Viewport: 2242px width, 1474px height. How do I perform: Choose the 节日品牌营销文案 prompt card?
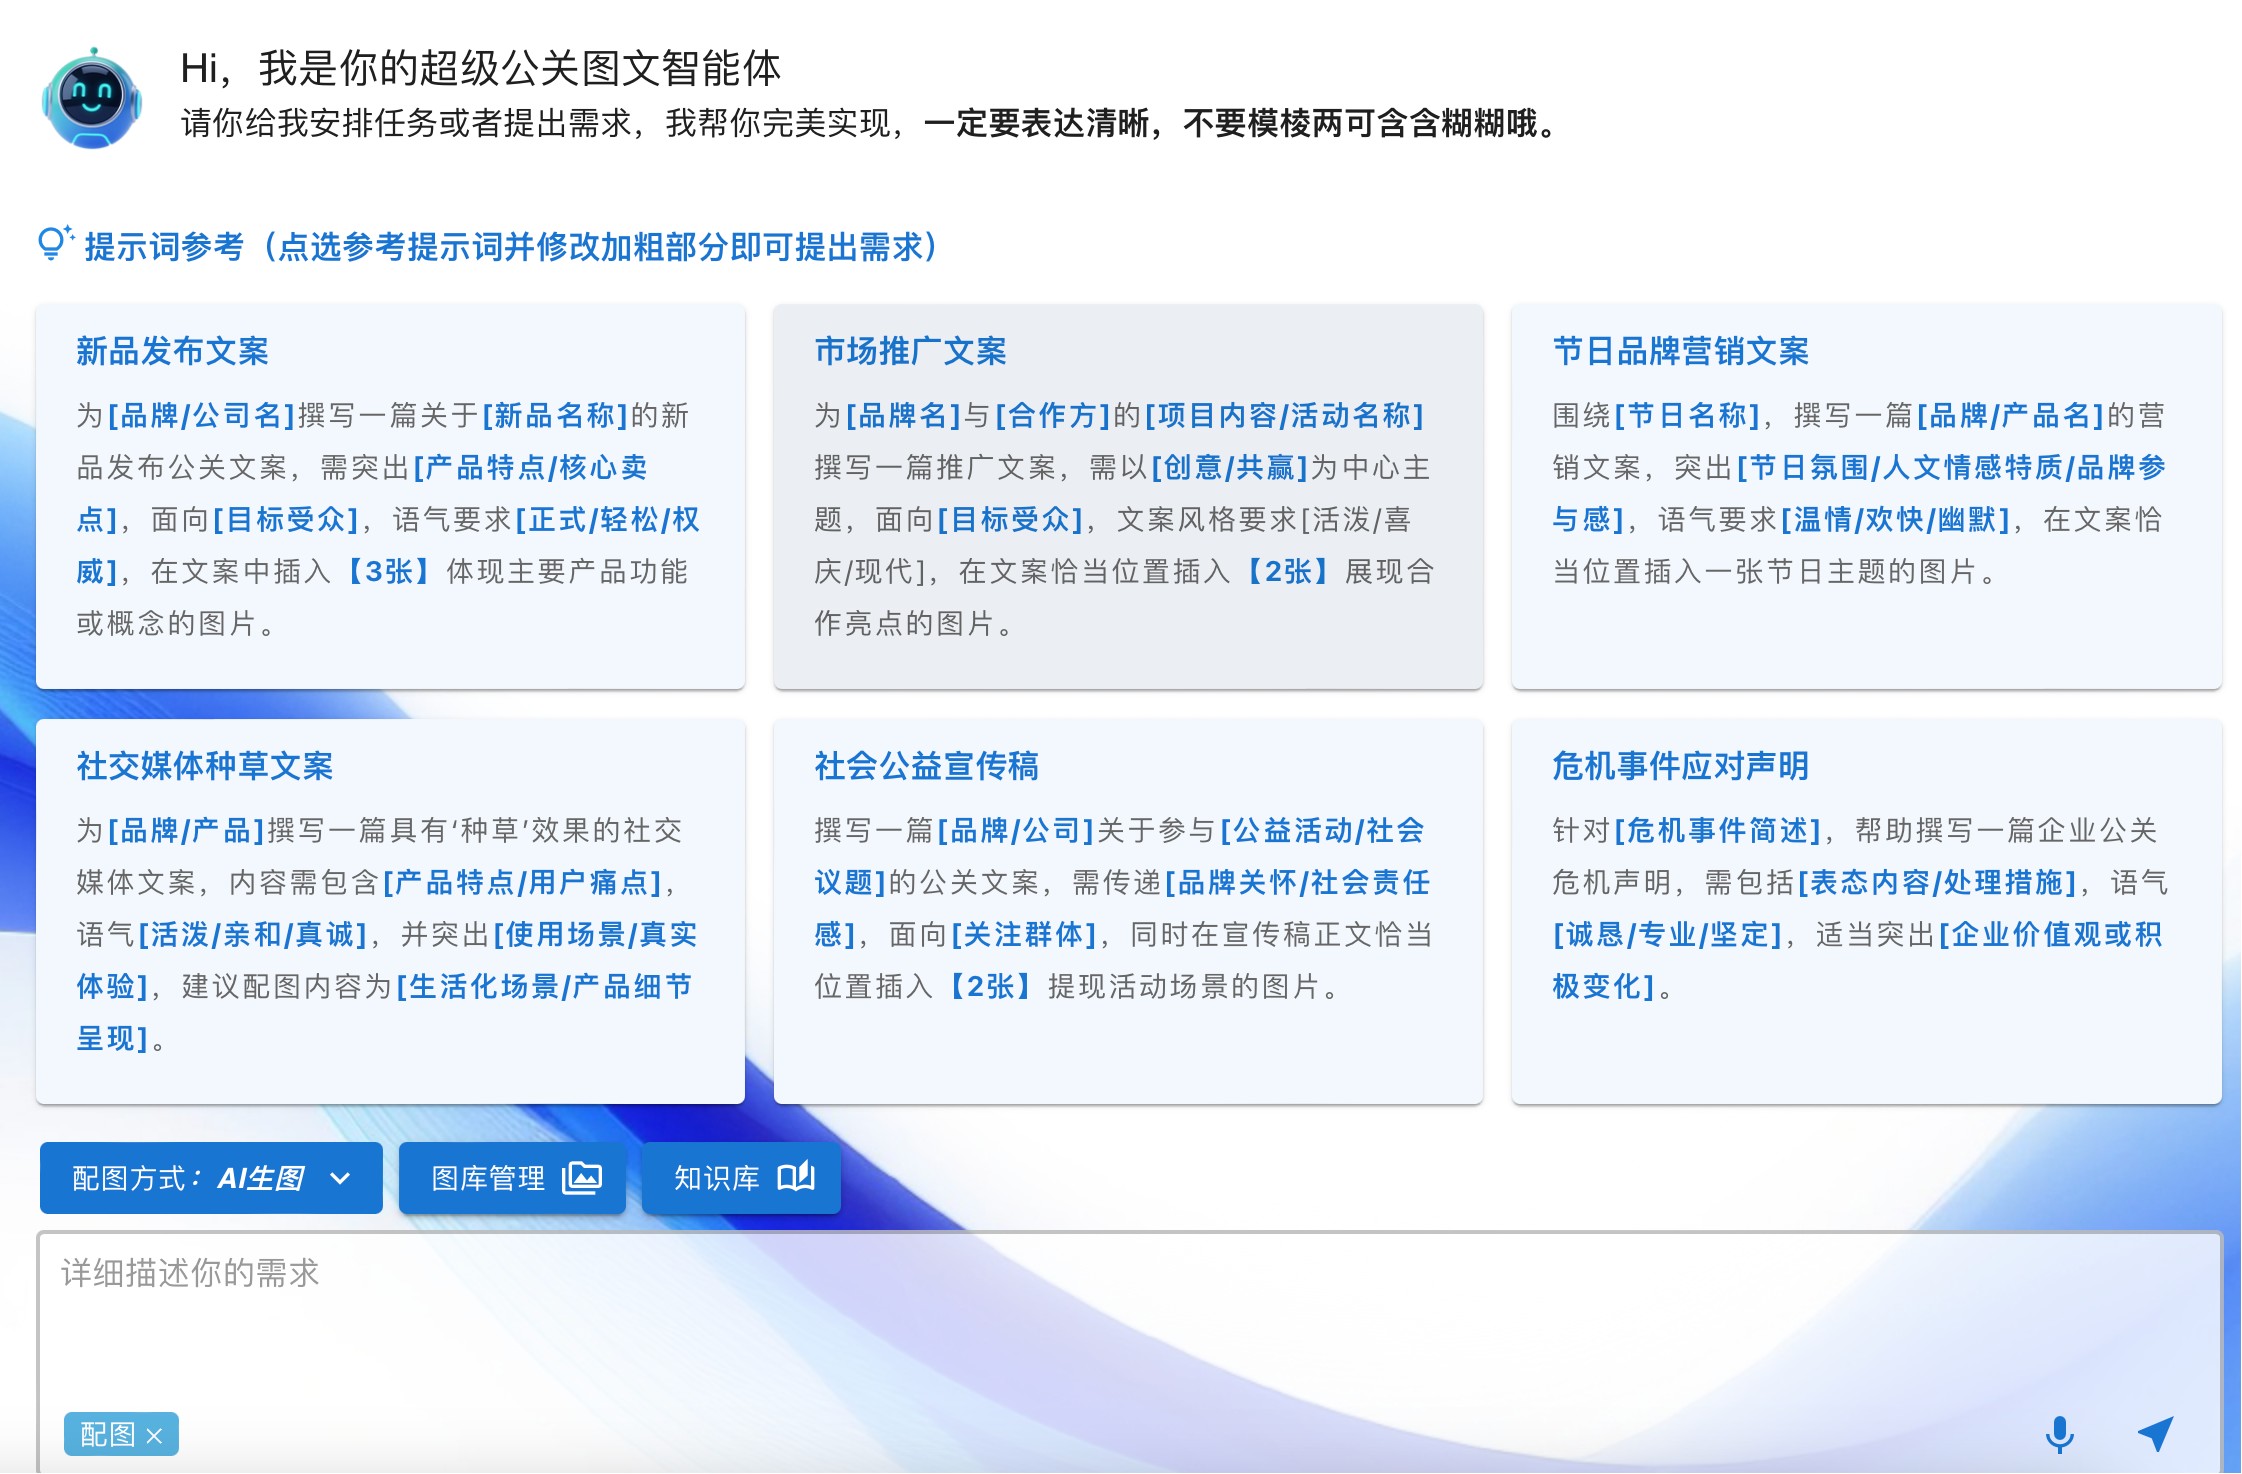1866,497
